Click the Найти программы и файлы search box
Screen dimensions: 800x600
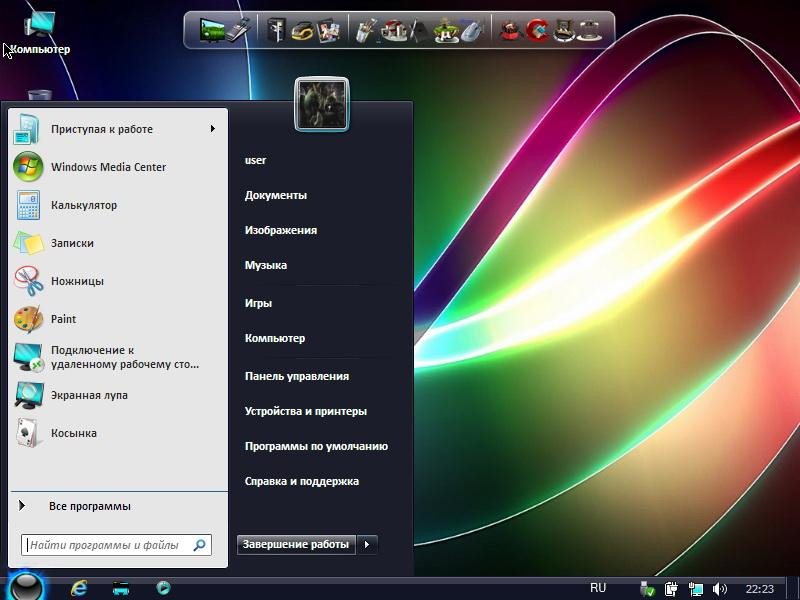[x=104, y=545]
